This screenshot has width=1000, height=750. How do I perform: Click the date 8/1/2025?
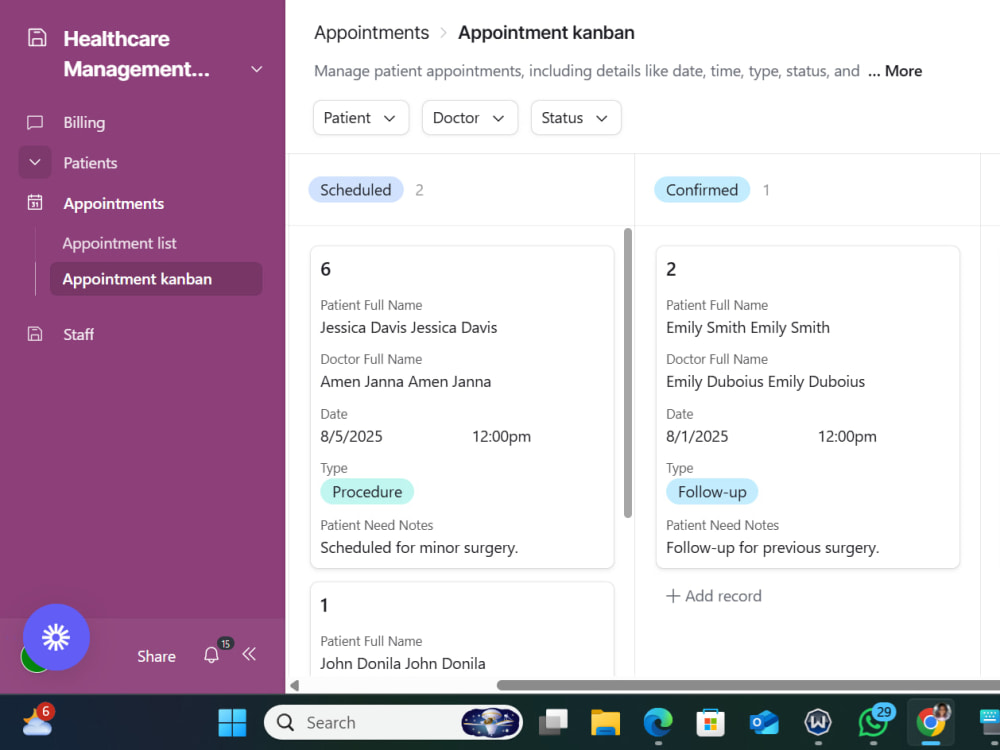[697, 436]
